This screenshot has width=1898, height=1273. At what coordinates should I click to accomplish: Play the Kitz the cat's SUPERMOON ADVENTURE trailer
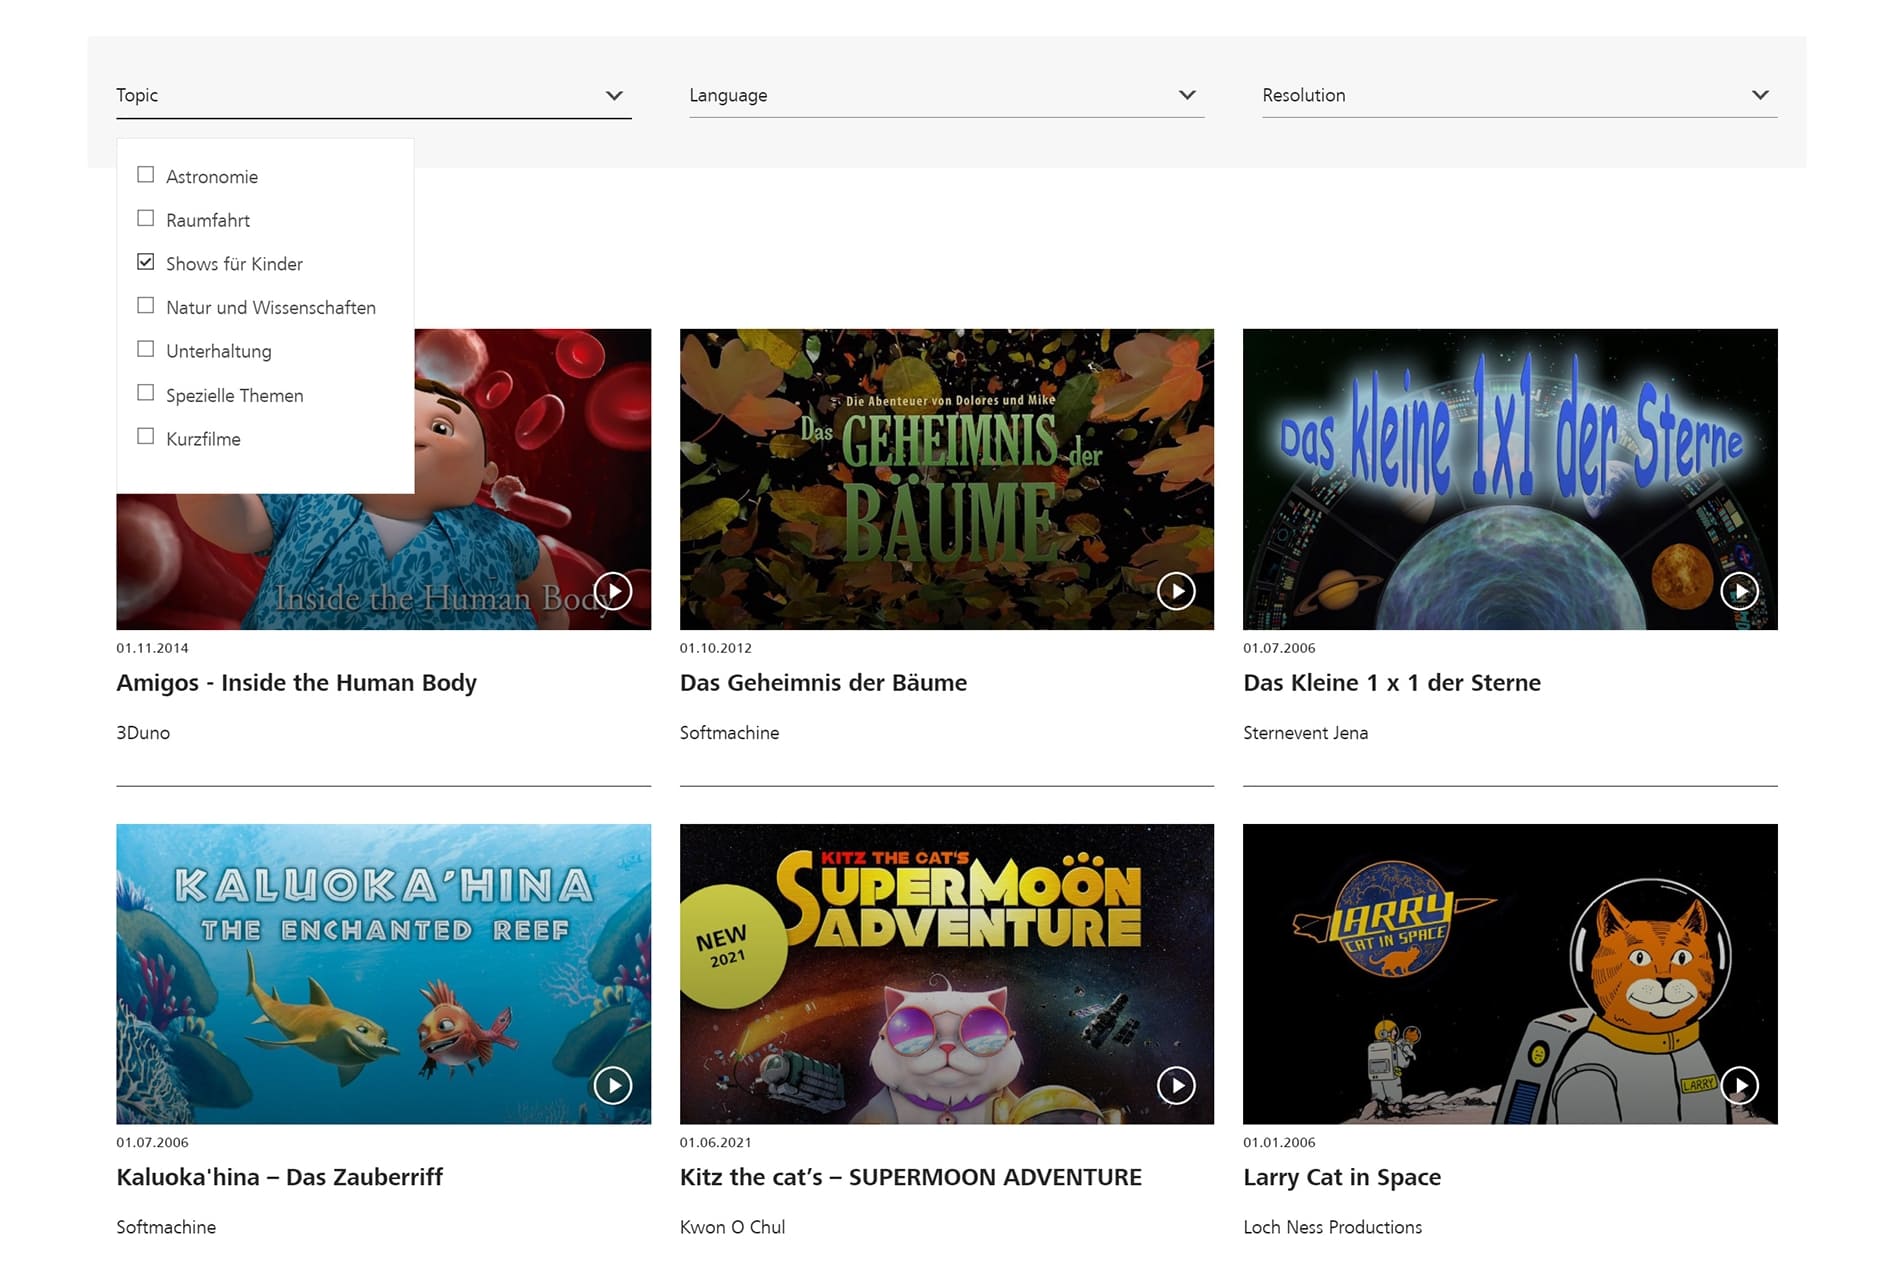1177,1085
